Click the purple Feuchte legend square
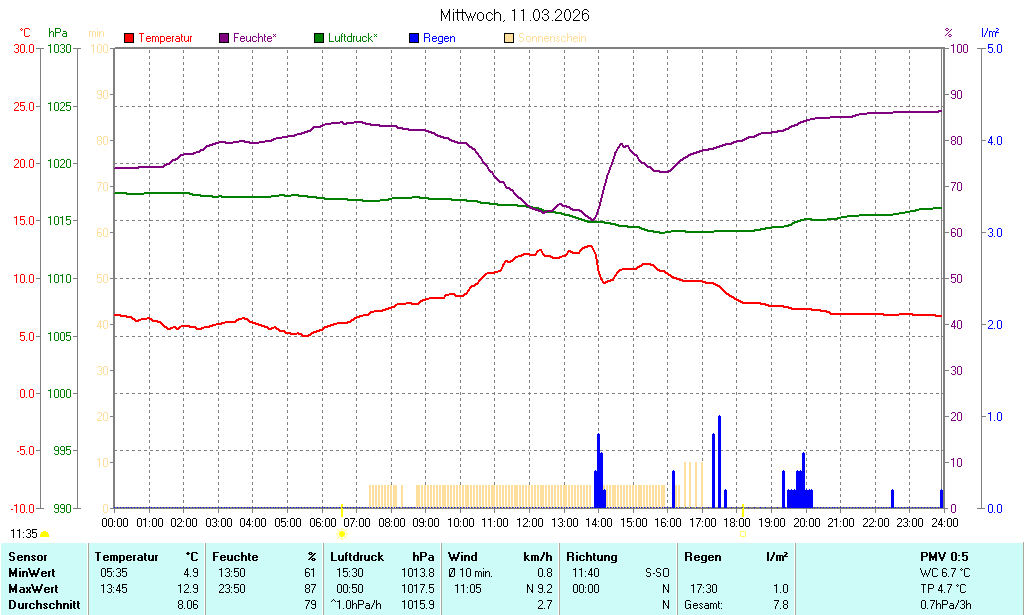Viewport: 1024px width, 615px height. coord(223,38)
